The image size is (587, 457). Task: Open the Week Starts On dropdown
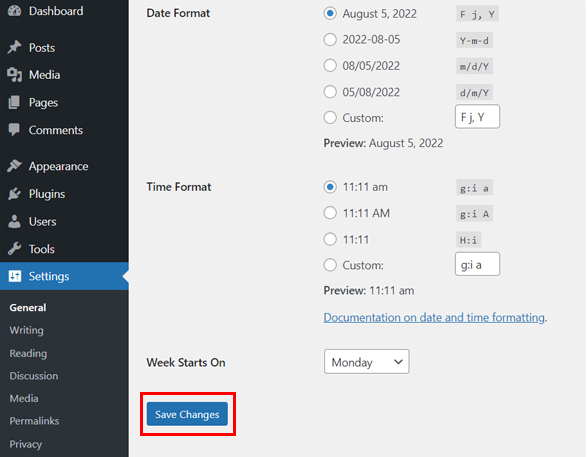click(367, 362)
